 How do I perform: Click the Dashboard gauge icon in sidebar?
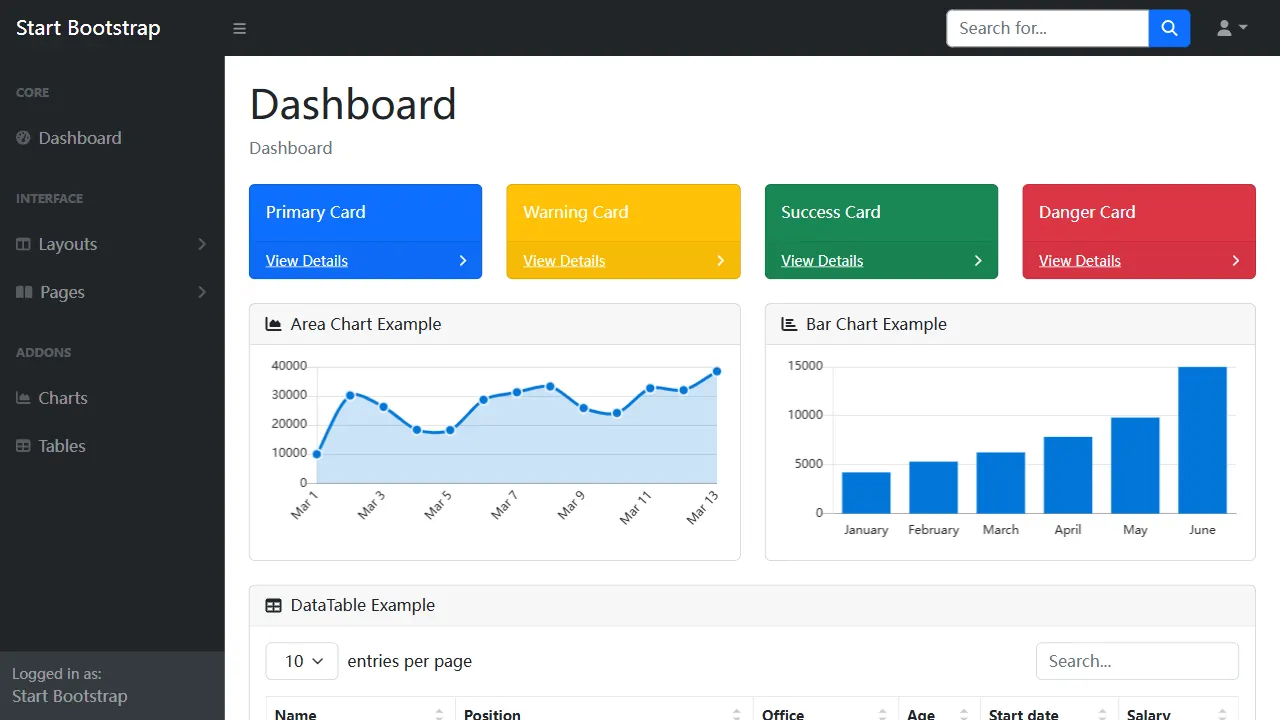(x=23, y=138)
